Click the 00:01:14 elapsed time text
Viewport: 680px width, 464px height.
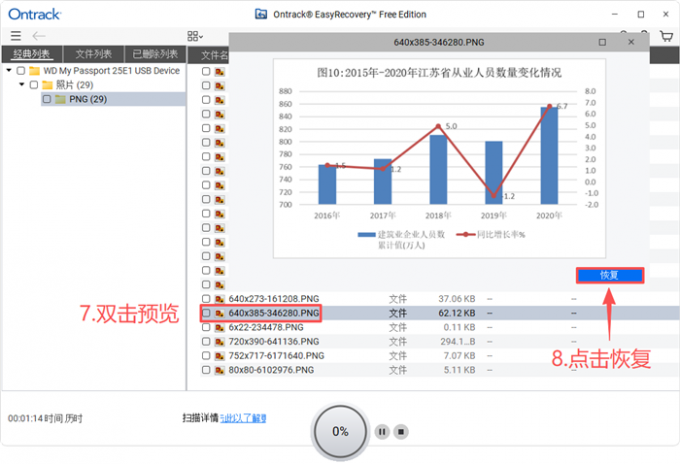[45, 418]
